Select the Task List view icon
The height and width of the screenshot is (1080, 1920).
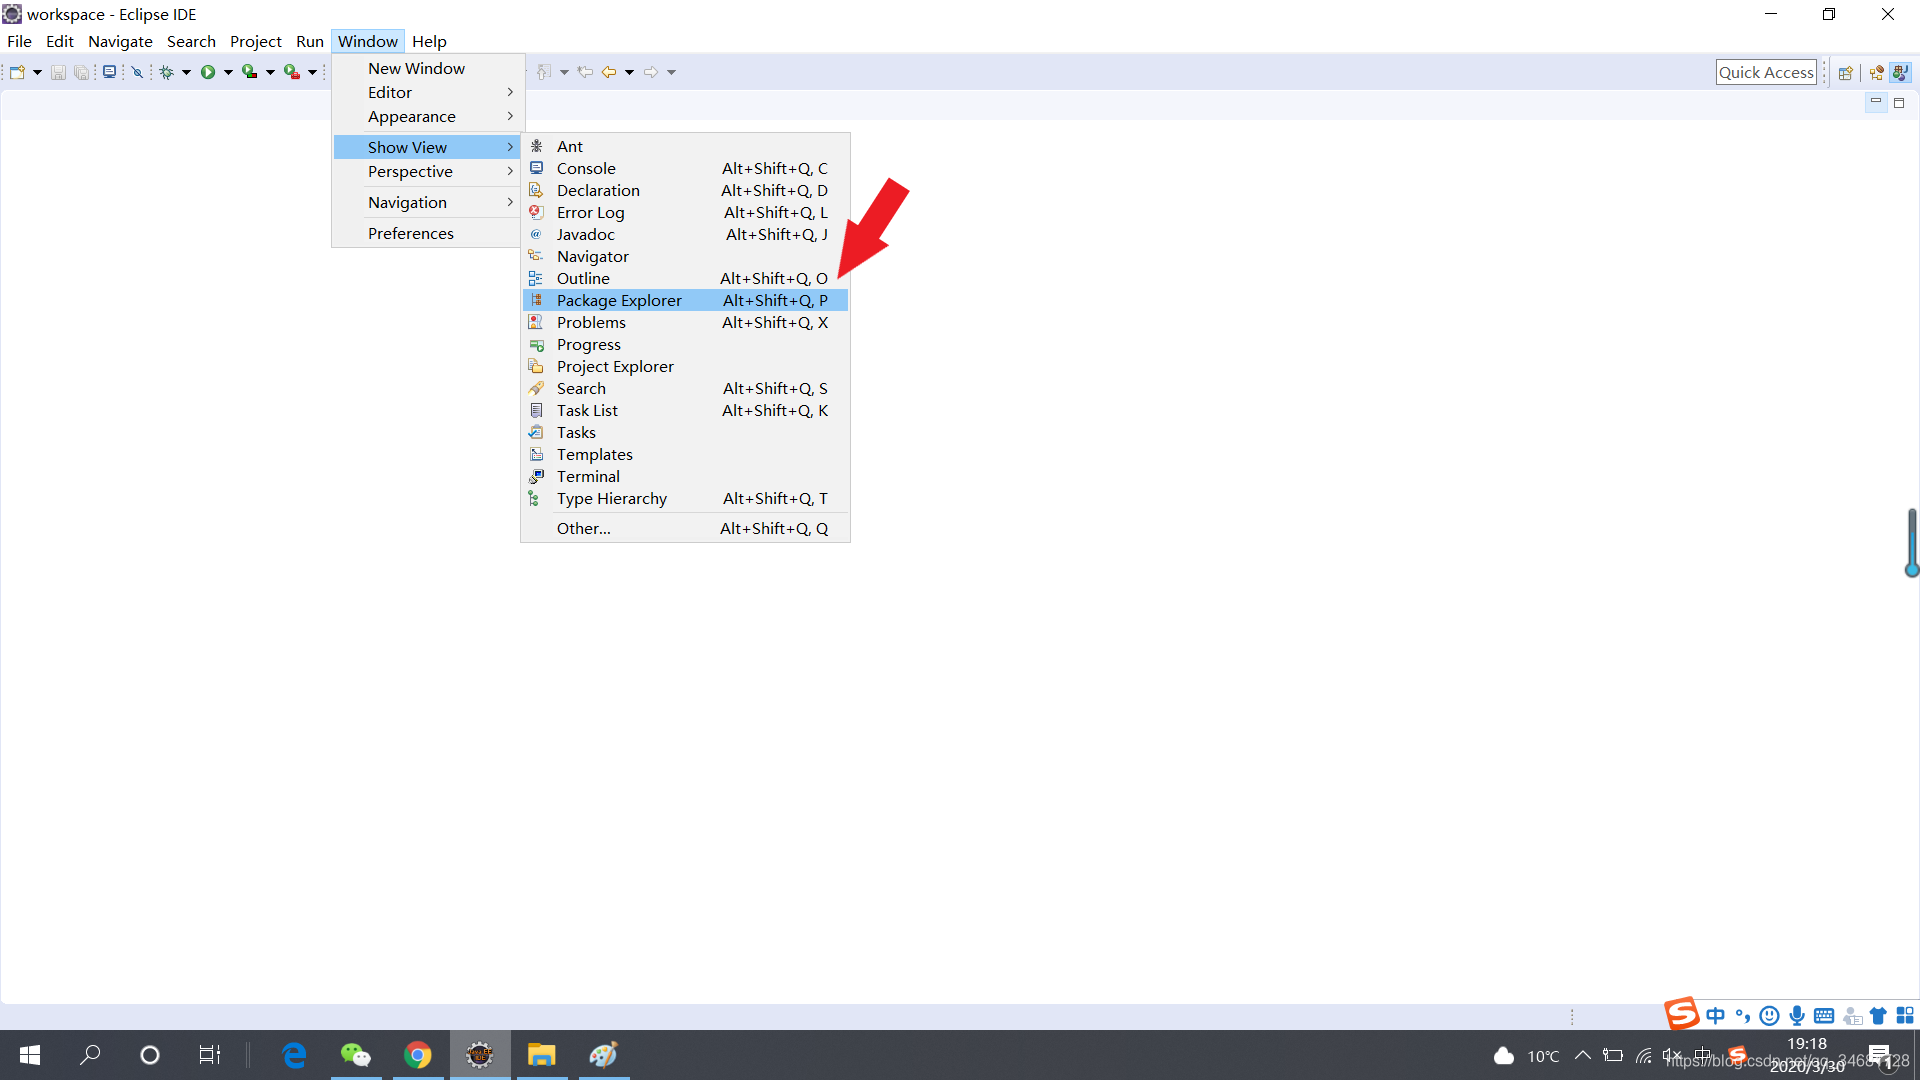click(534, 410)
